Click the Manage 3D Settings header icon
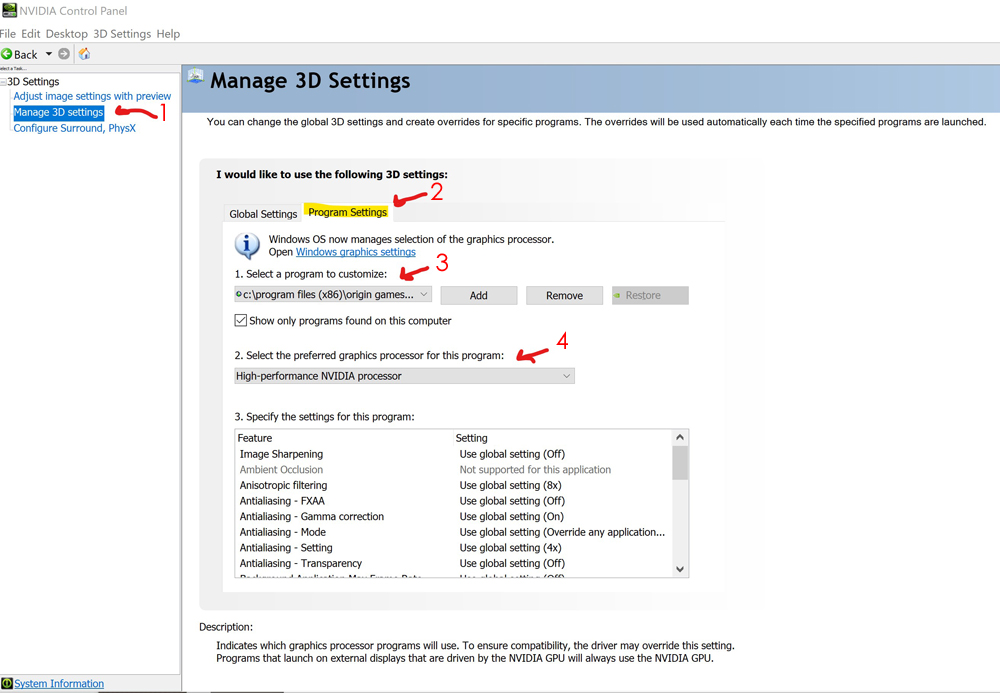Screen dimensions: 1000x693 tap(196, 79)
